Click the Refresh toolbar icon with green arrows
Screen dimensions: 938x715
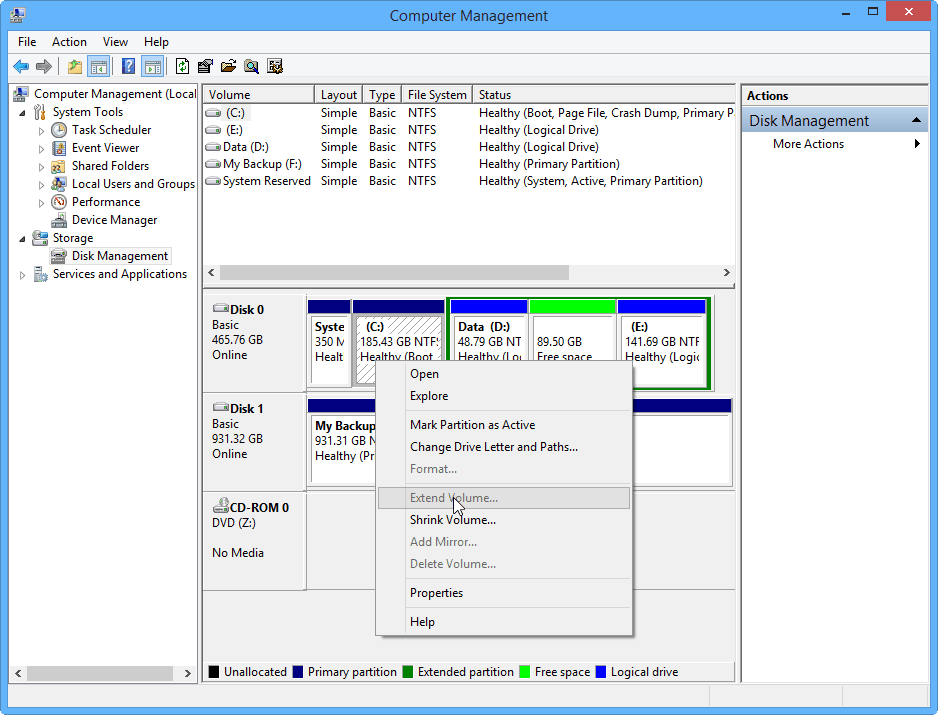[182, 66]
